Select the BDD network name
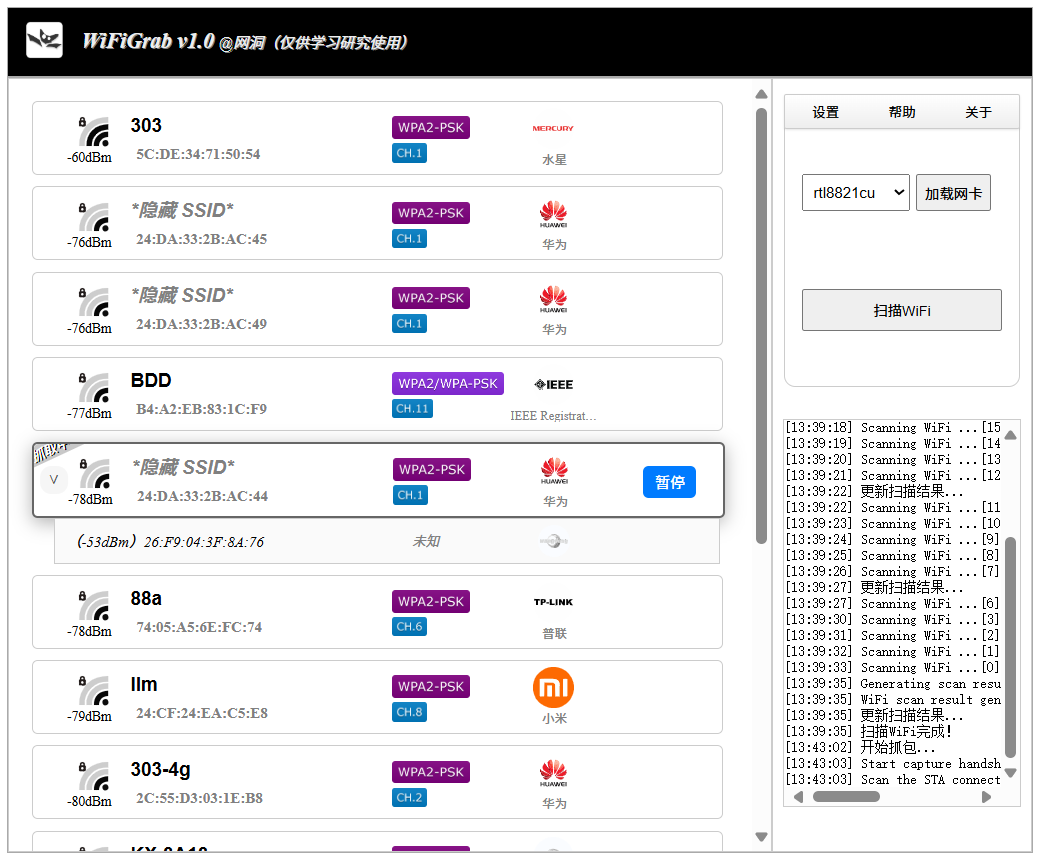 [x=151, y=380]
